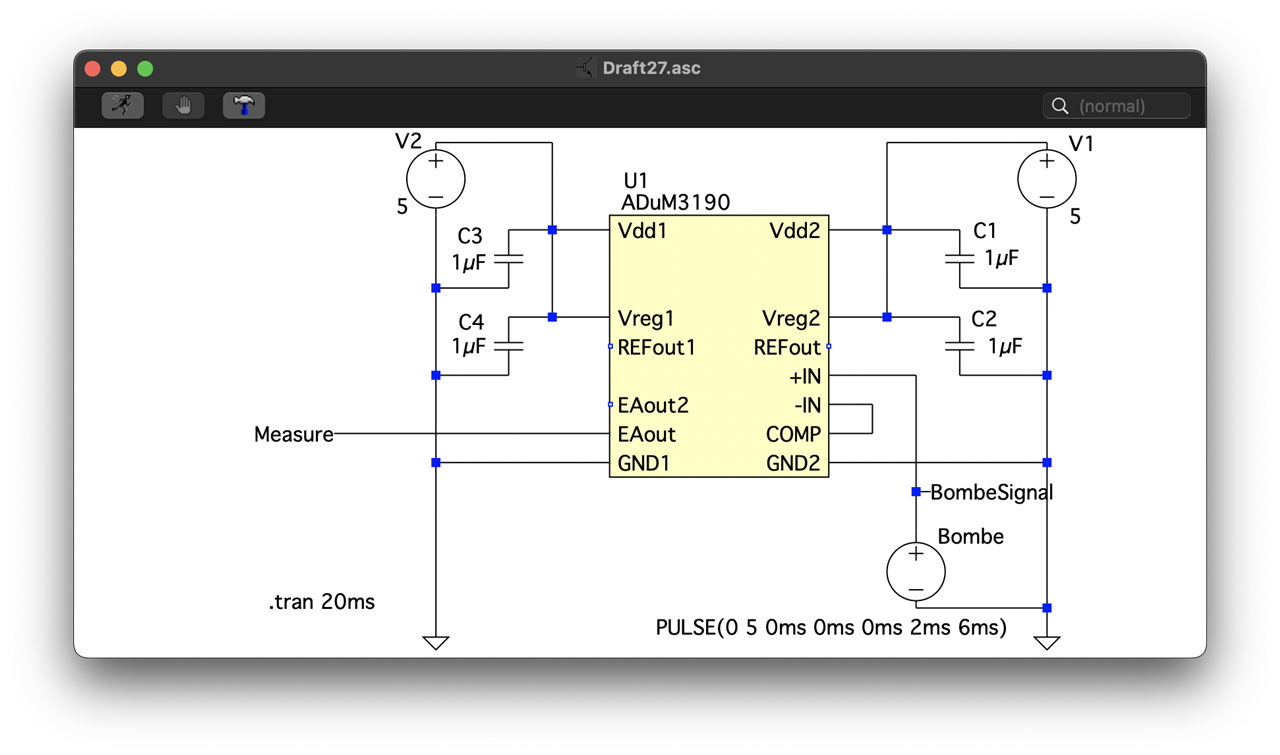Image resolution: width=1280 pixels, height=755 pixels.
Task: Click the EAout pin label
Action: click(647, 434)
